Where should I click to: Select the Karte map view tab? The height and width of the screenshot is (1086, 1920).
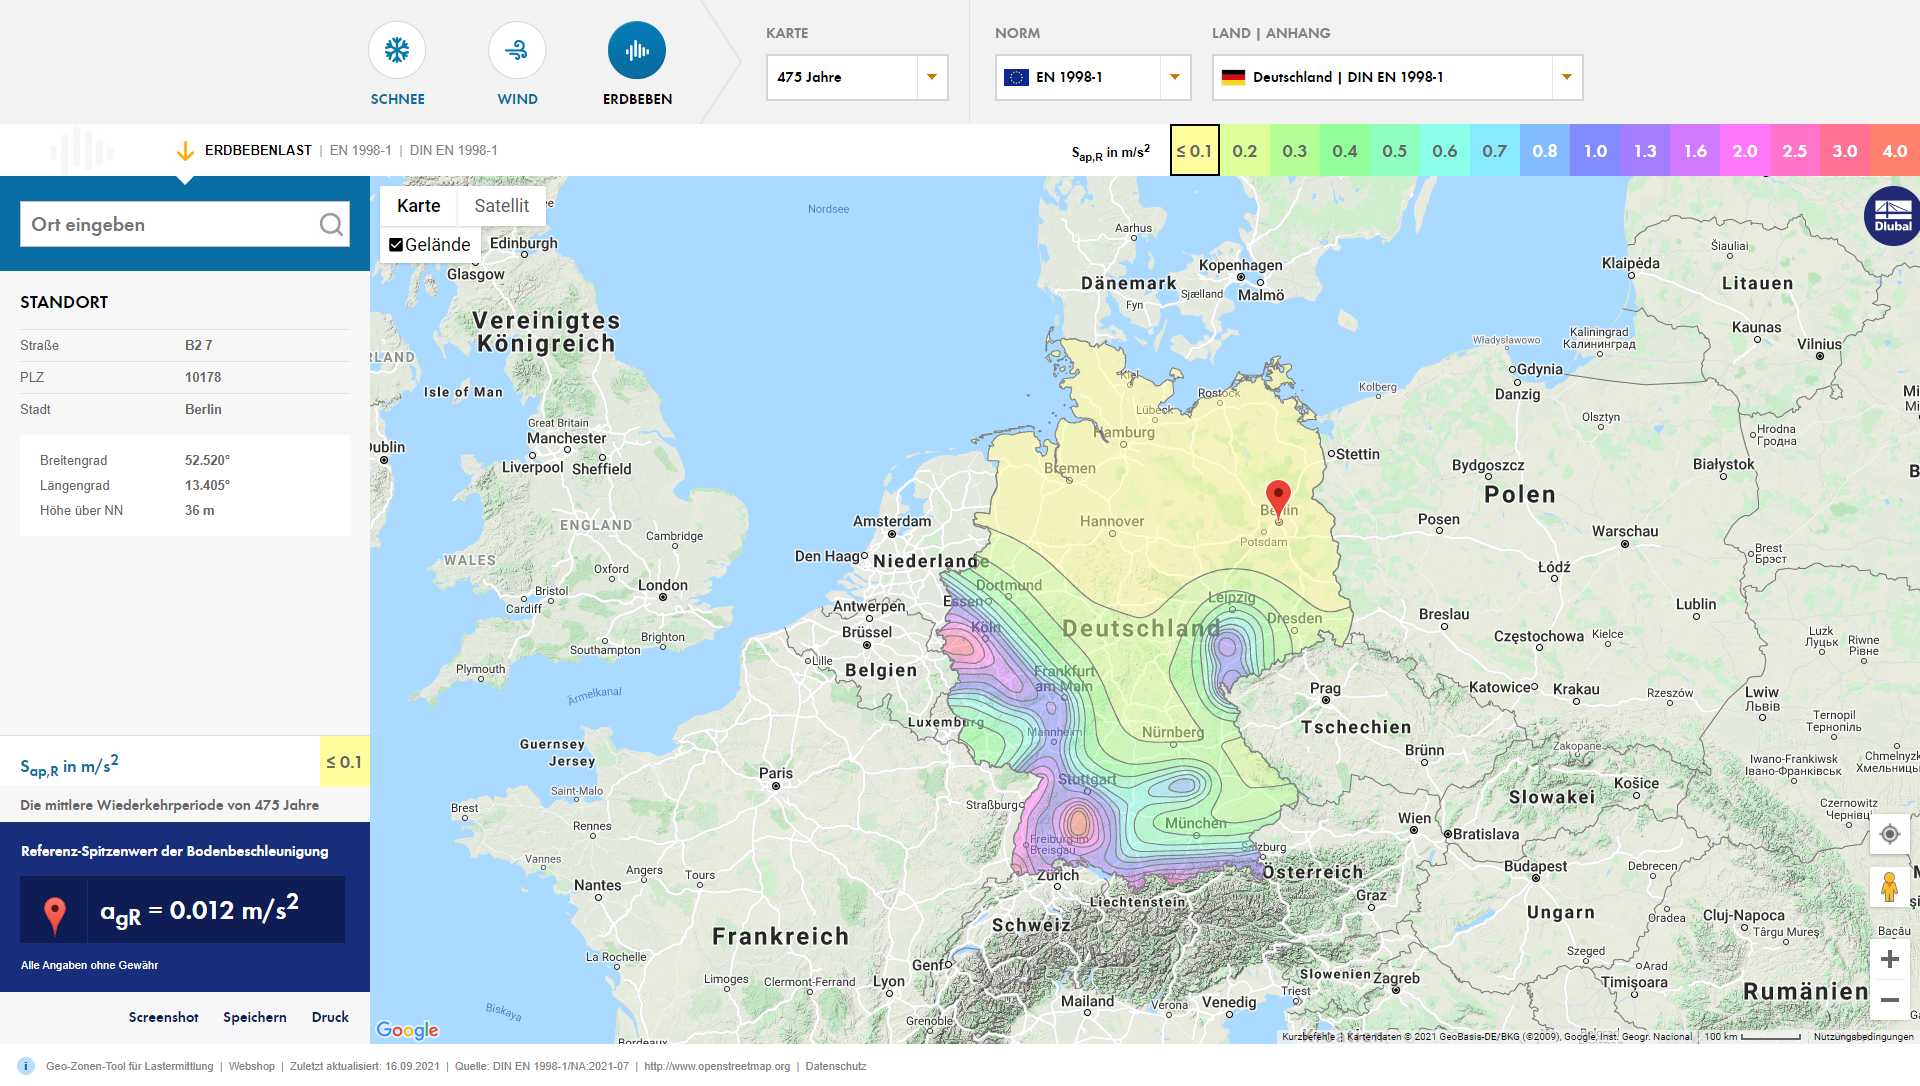pyautogui.click(x=419, y=206)
